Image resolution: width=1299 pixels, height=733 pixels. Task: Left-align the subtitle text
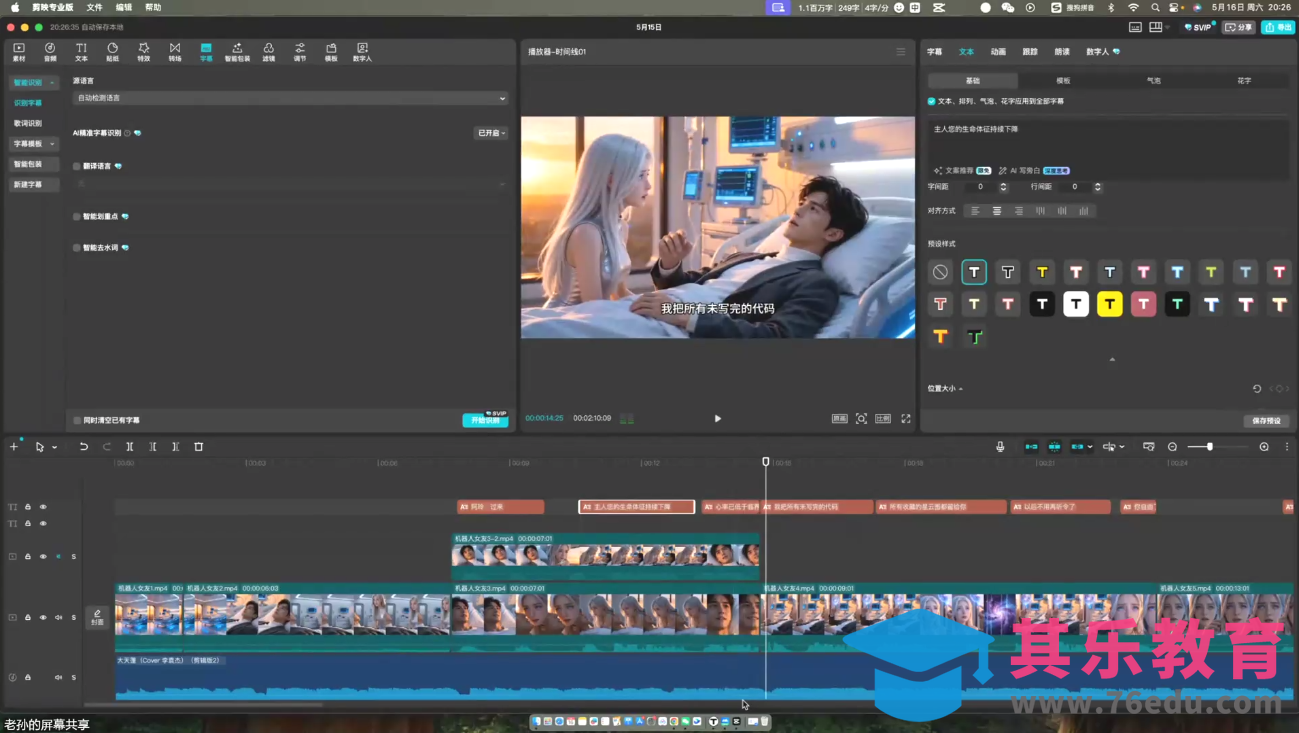(x=975, y=211)
